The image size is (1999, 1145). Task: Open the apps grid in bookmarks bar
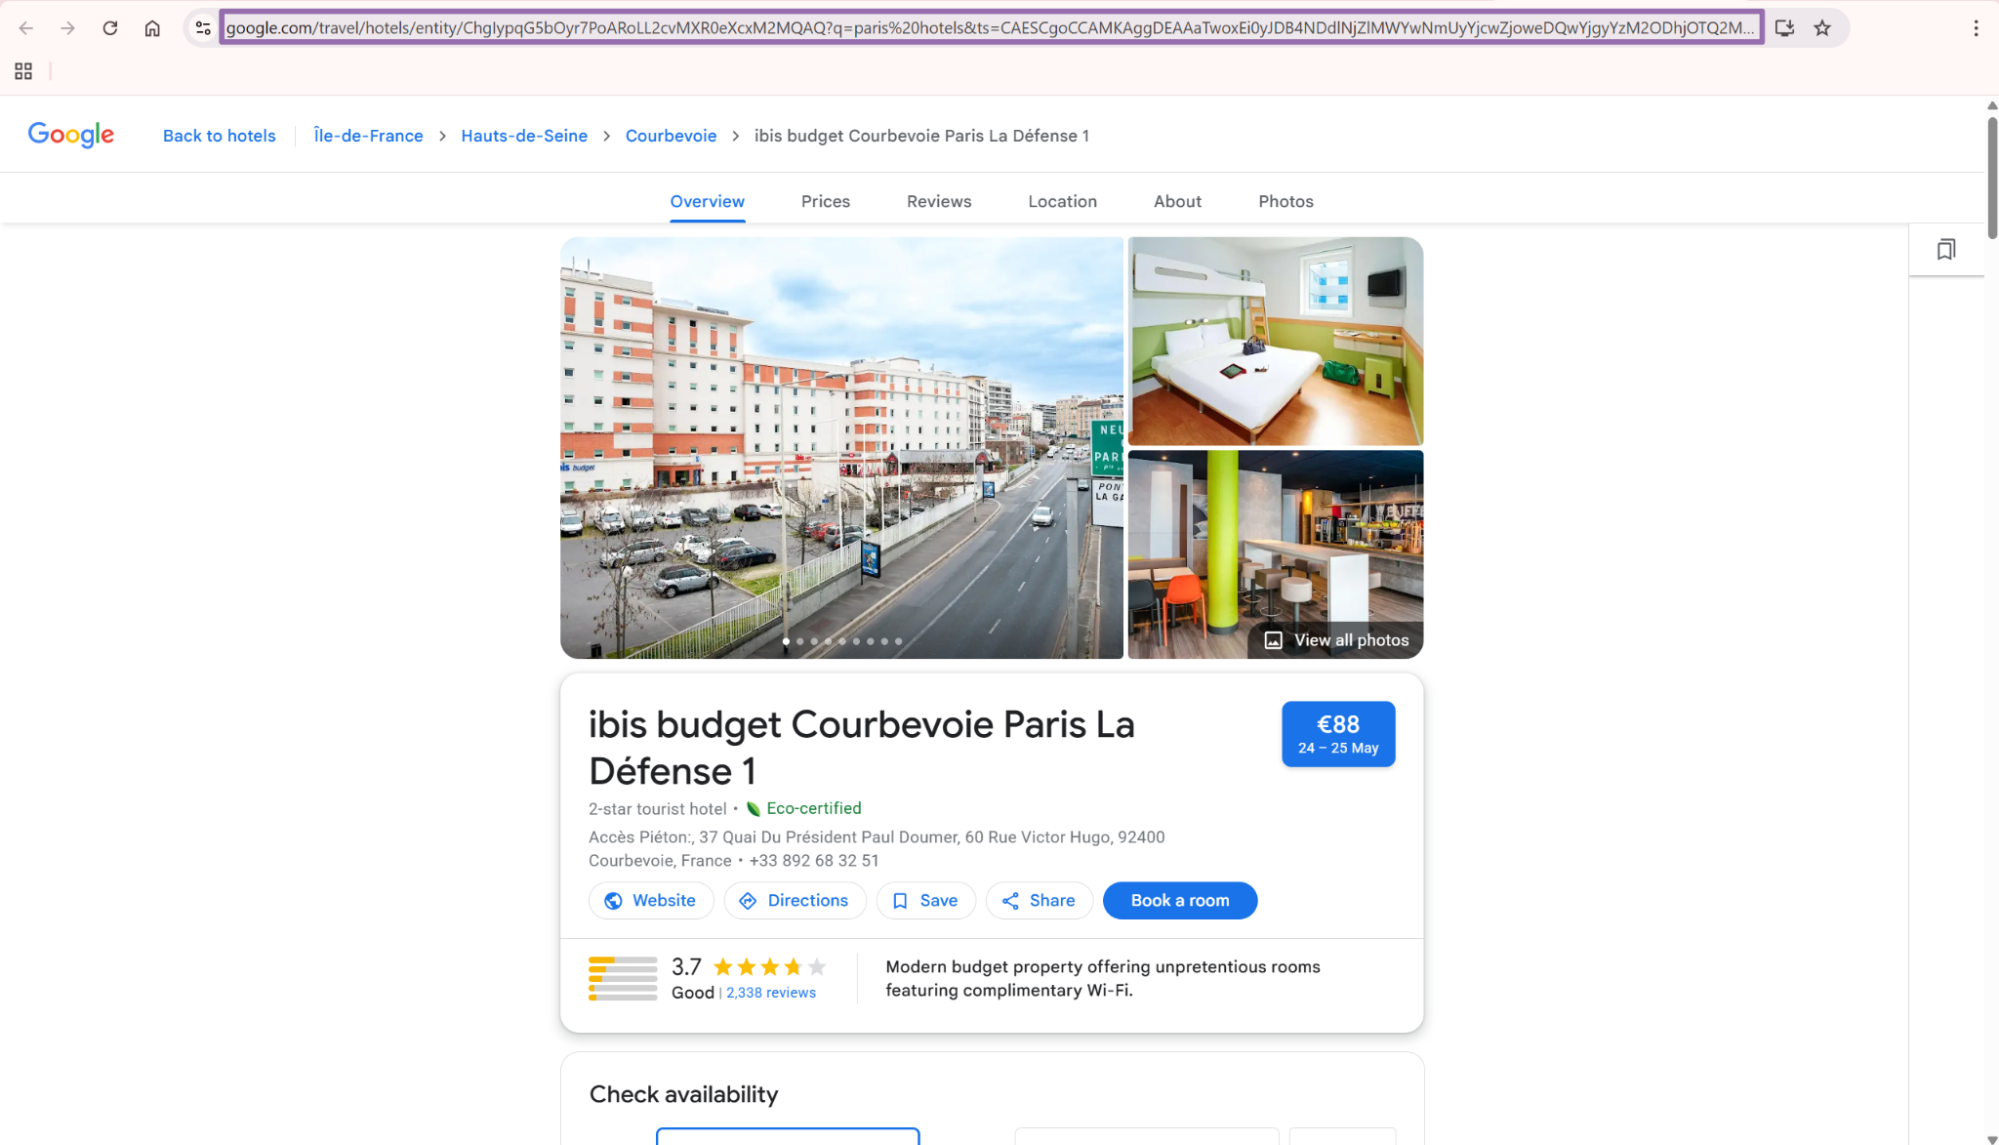pyautogui.click(x=23, y=71)
